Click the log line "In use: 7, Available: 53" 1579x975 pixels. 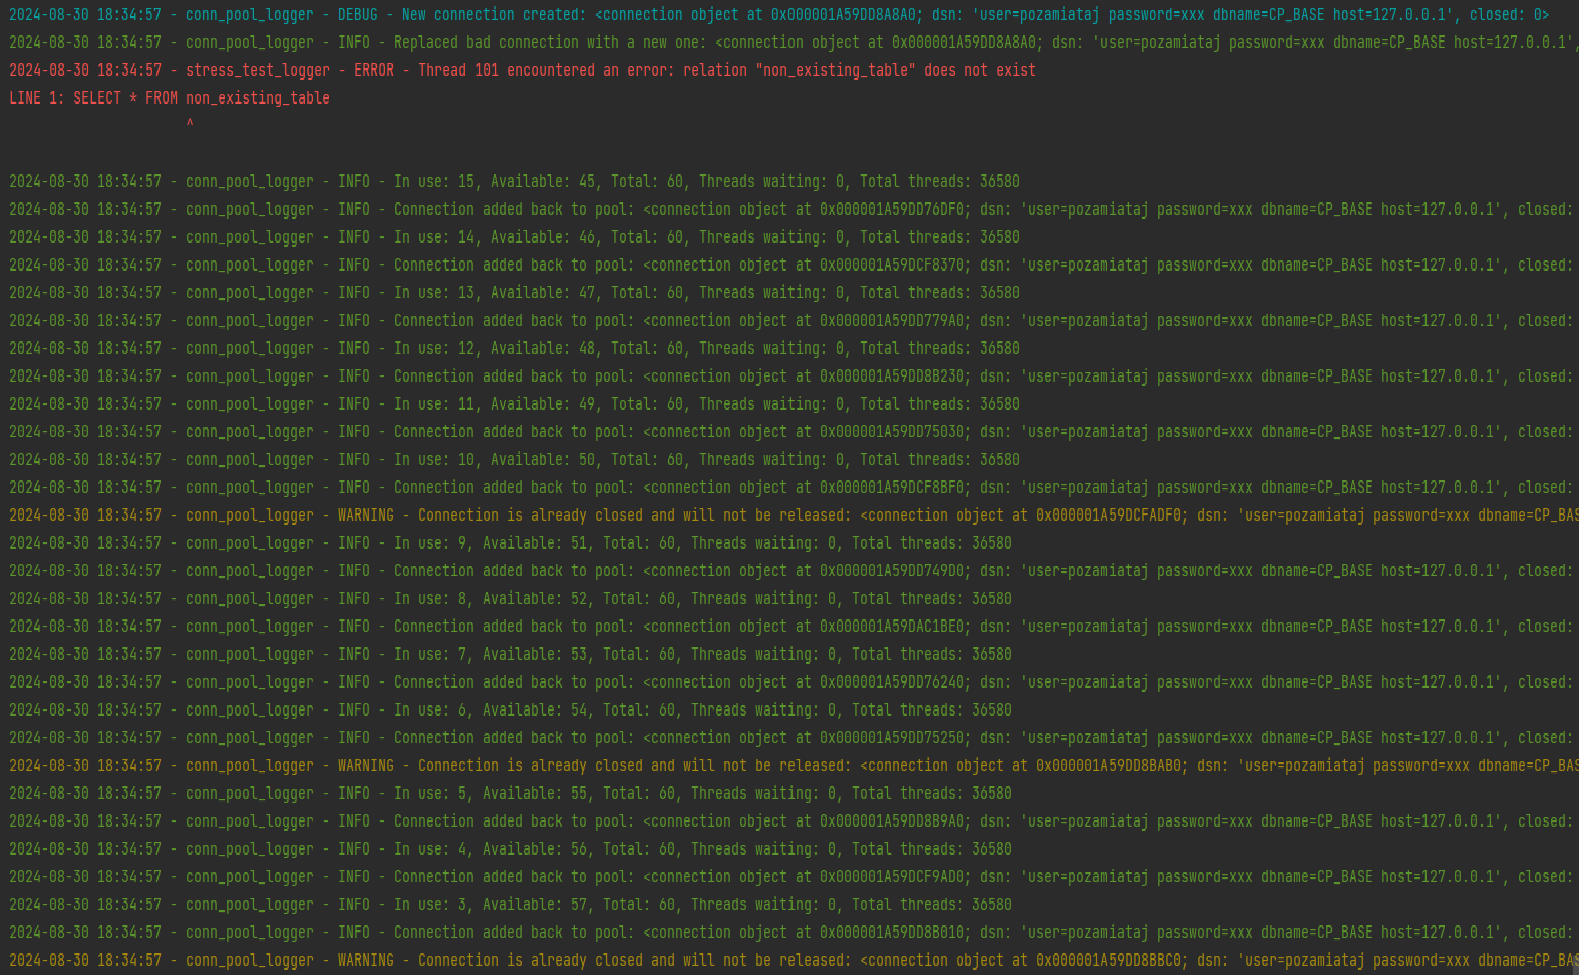(510, 655)
